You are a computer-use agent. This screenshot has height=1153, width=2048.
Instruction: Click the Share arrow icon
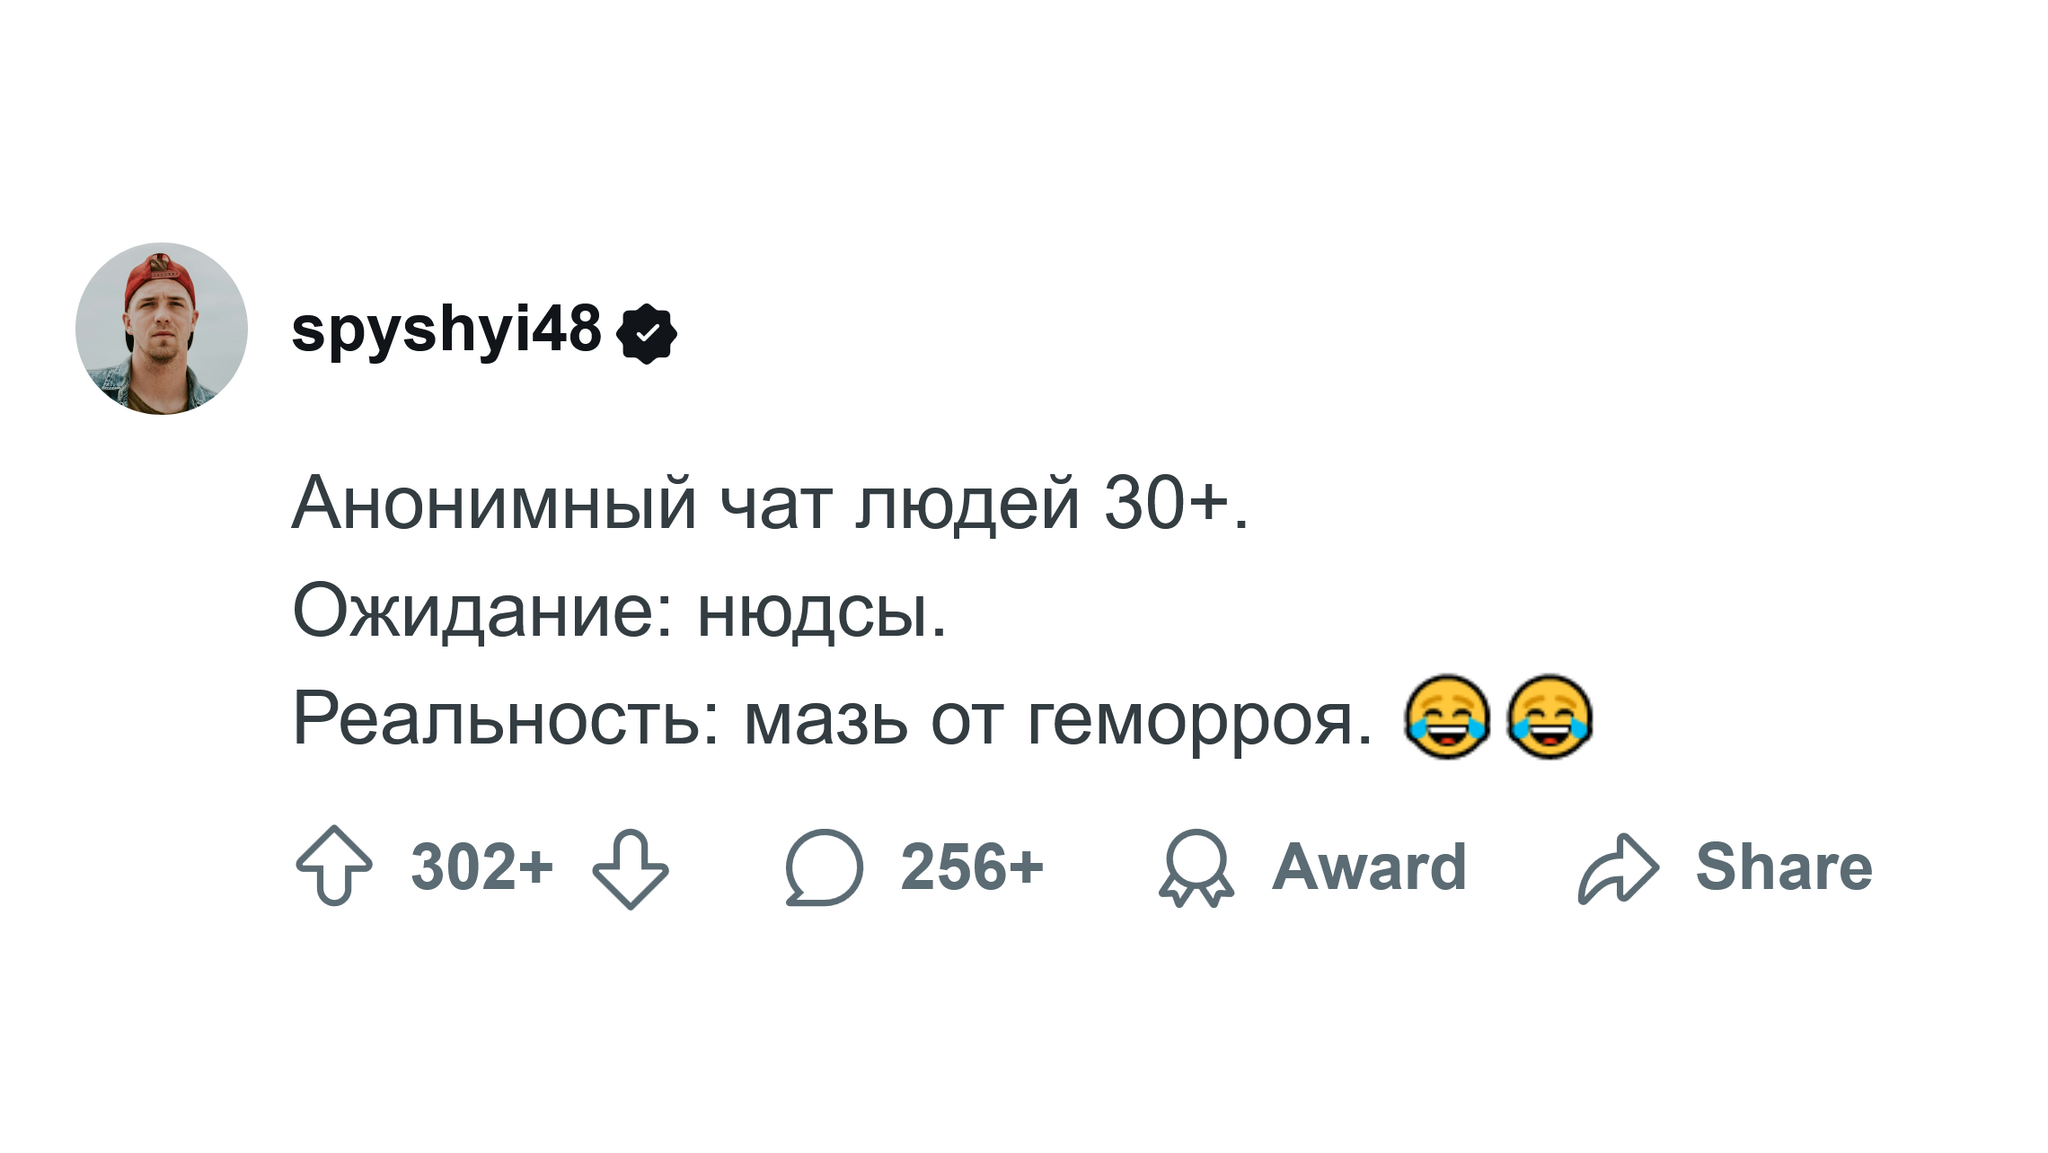click(1617, 868)
